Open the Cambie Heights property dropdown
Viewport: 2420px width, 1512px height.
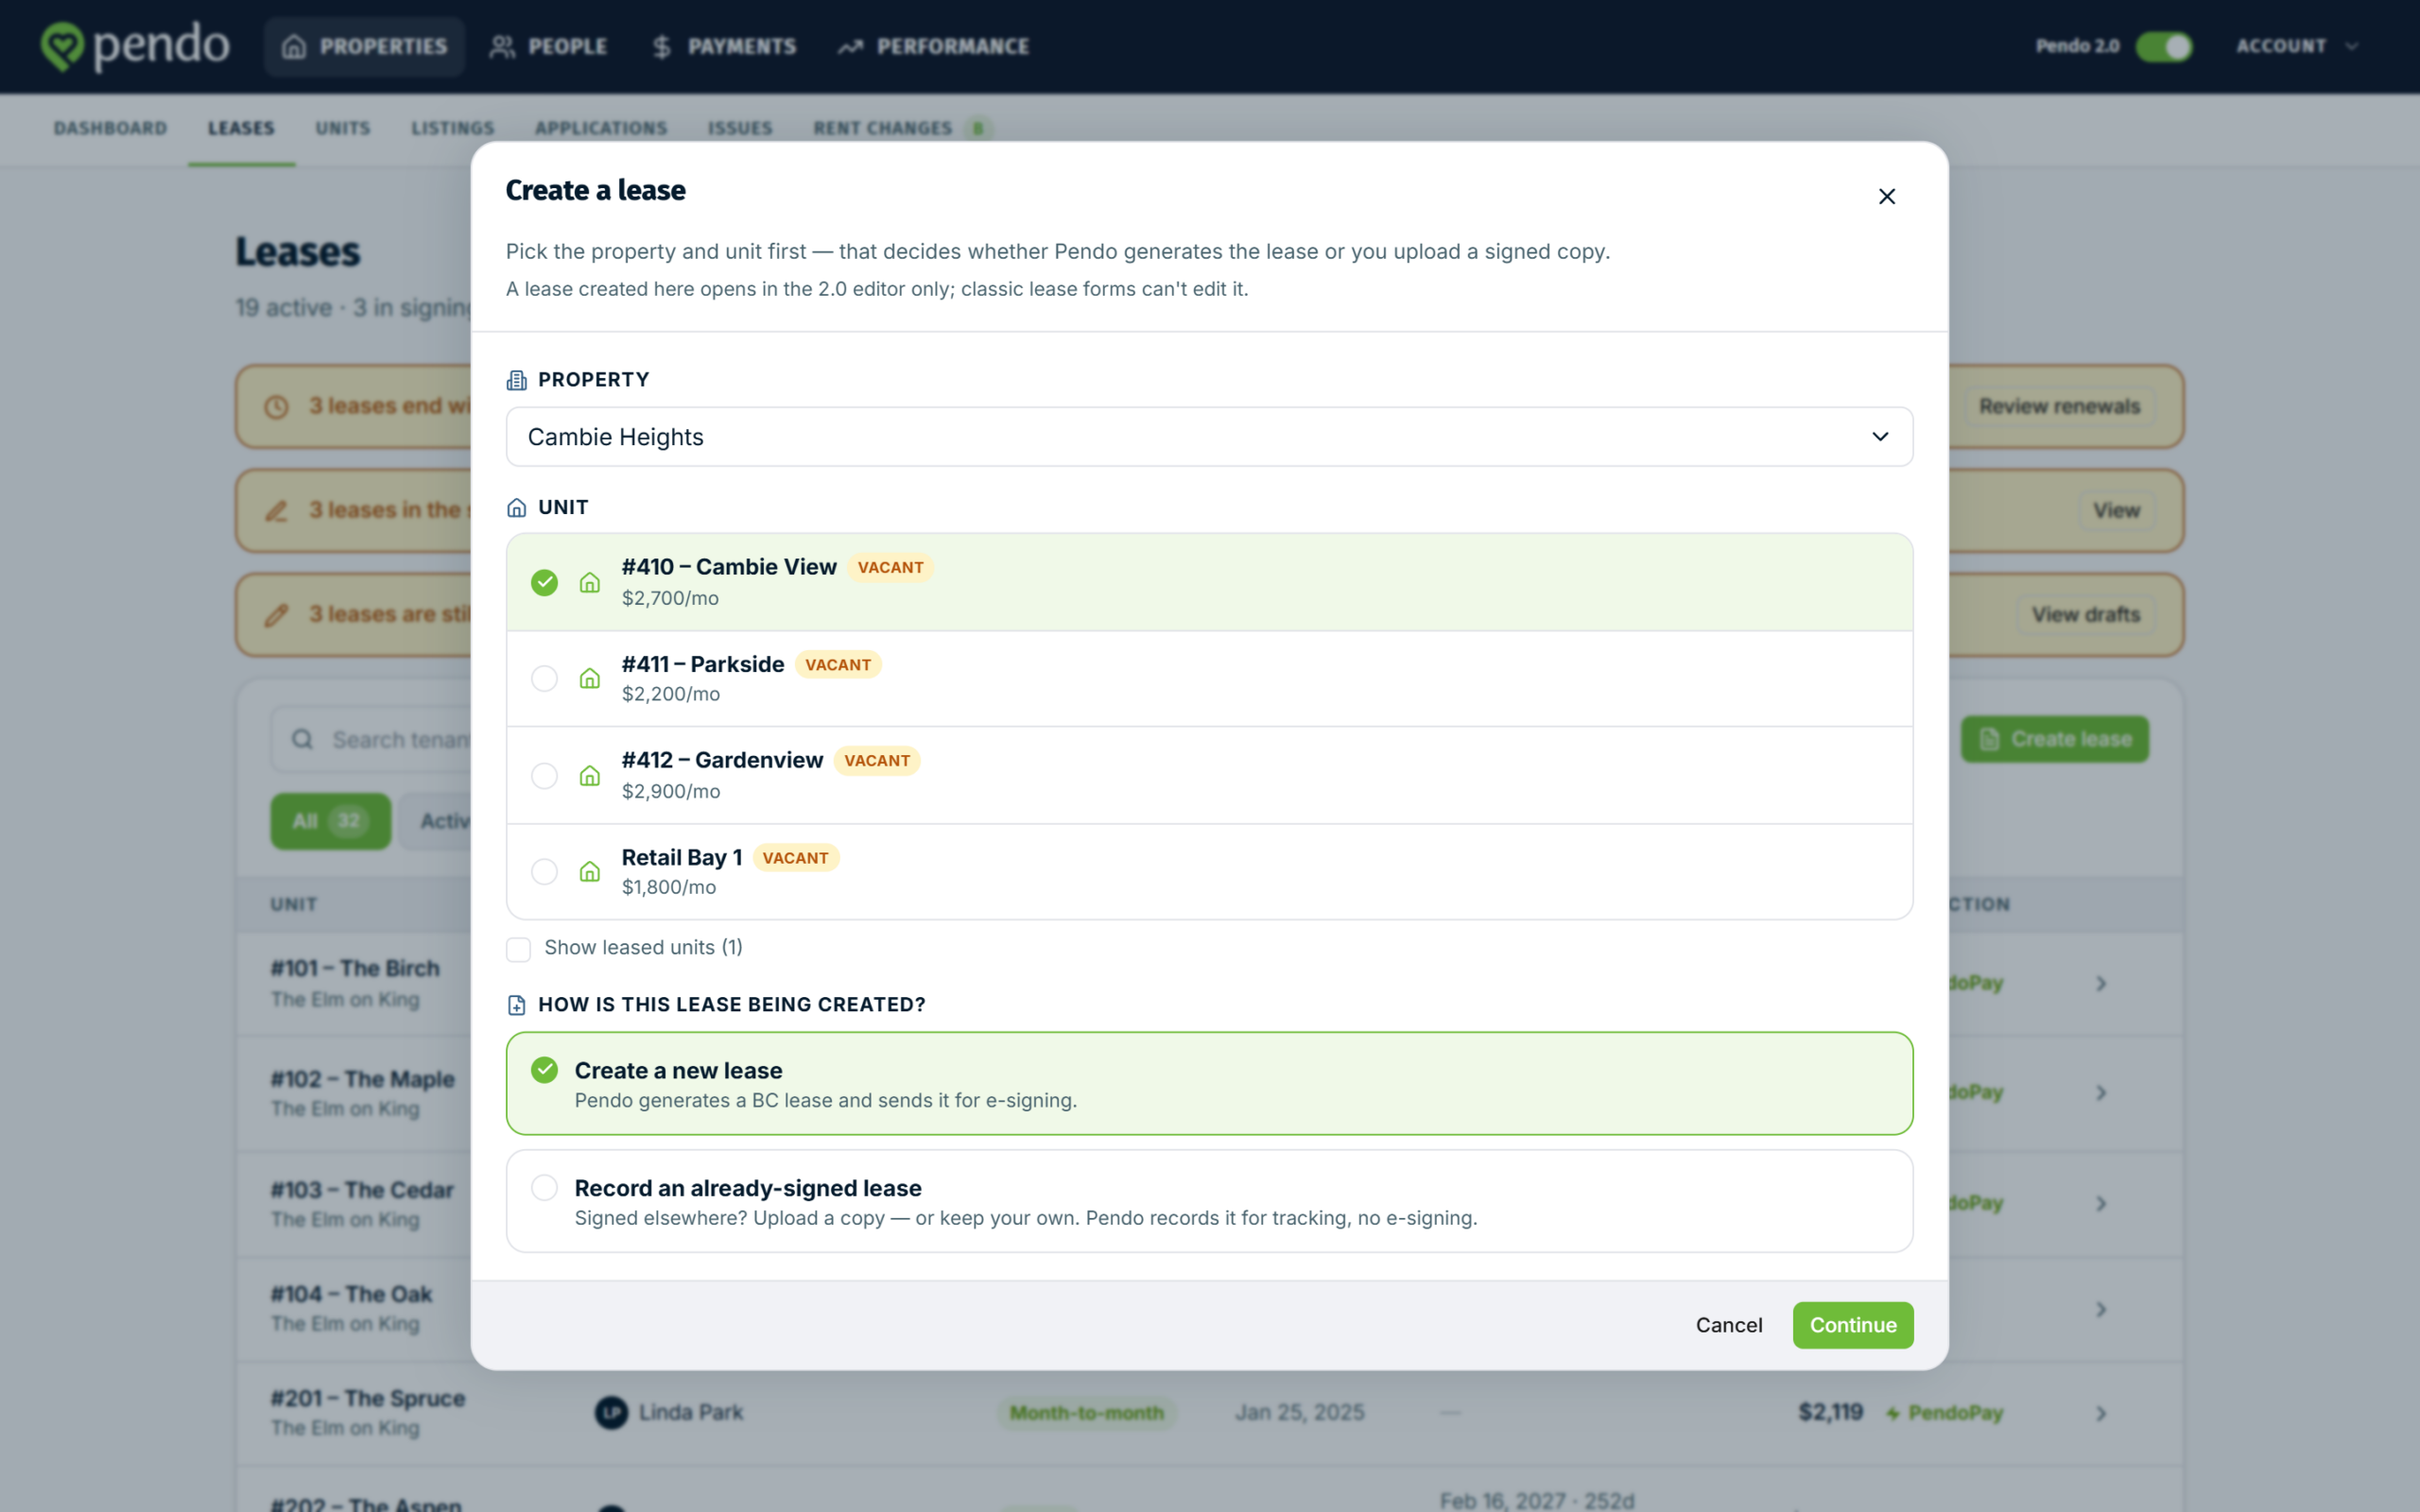point(1209,436)
